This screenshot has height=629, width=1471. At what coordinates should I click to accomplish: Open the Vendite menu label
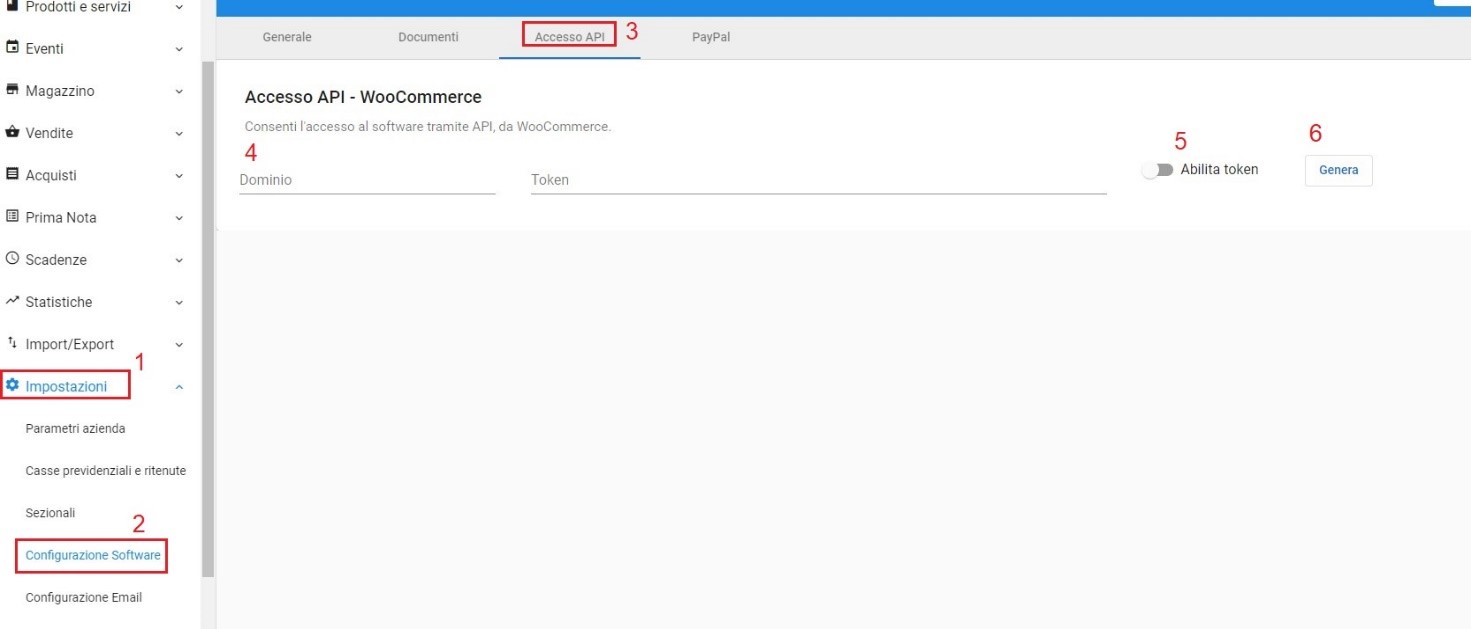click(49, 133)
